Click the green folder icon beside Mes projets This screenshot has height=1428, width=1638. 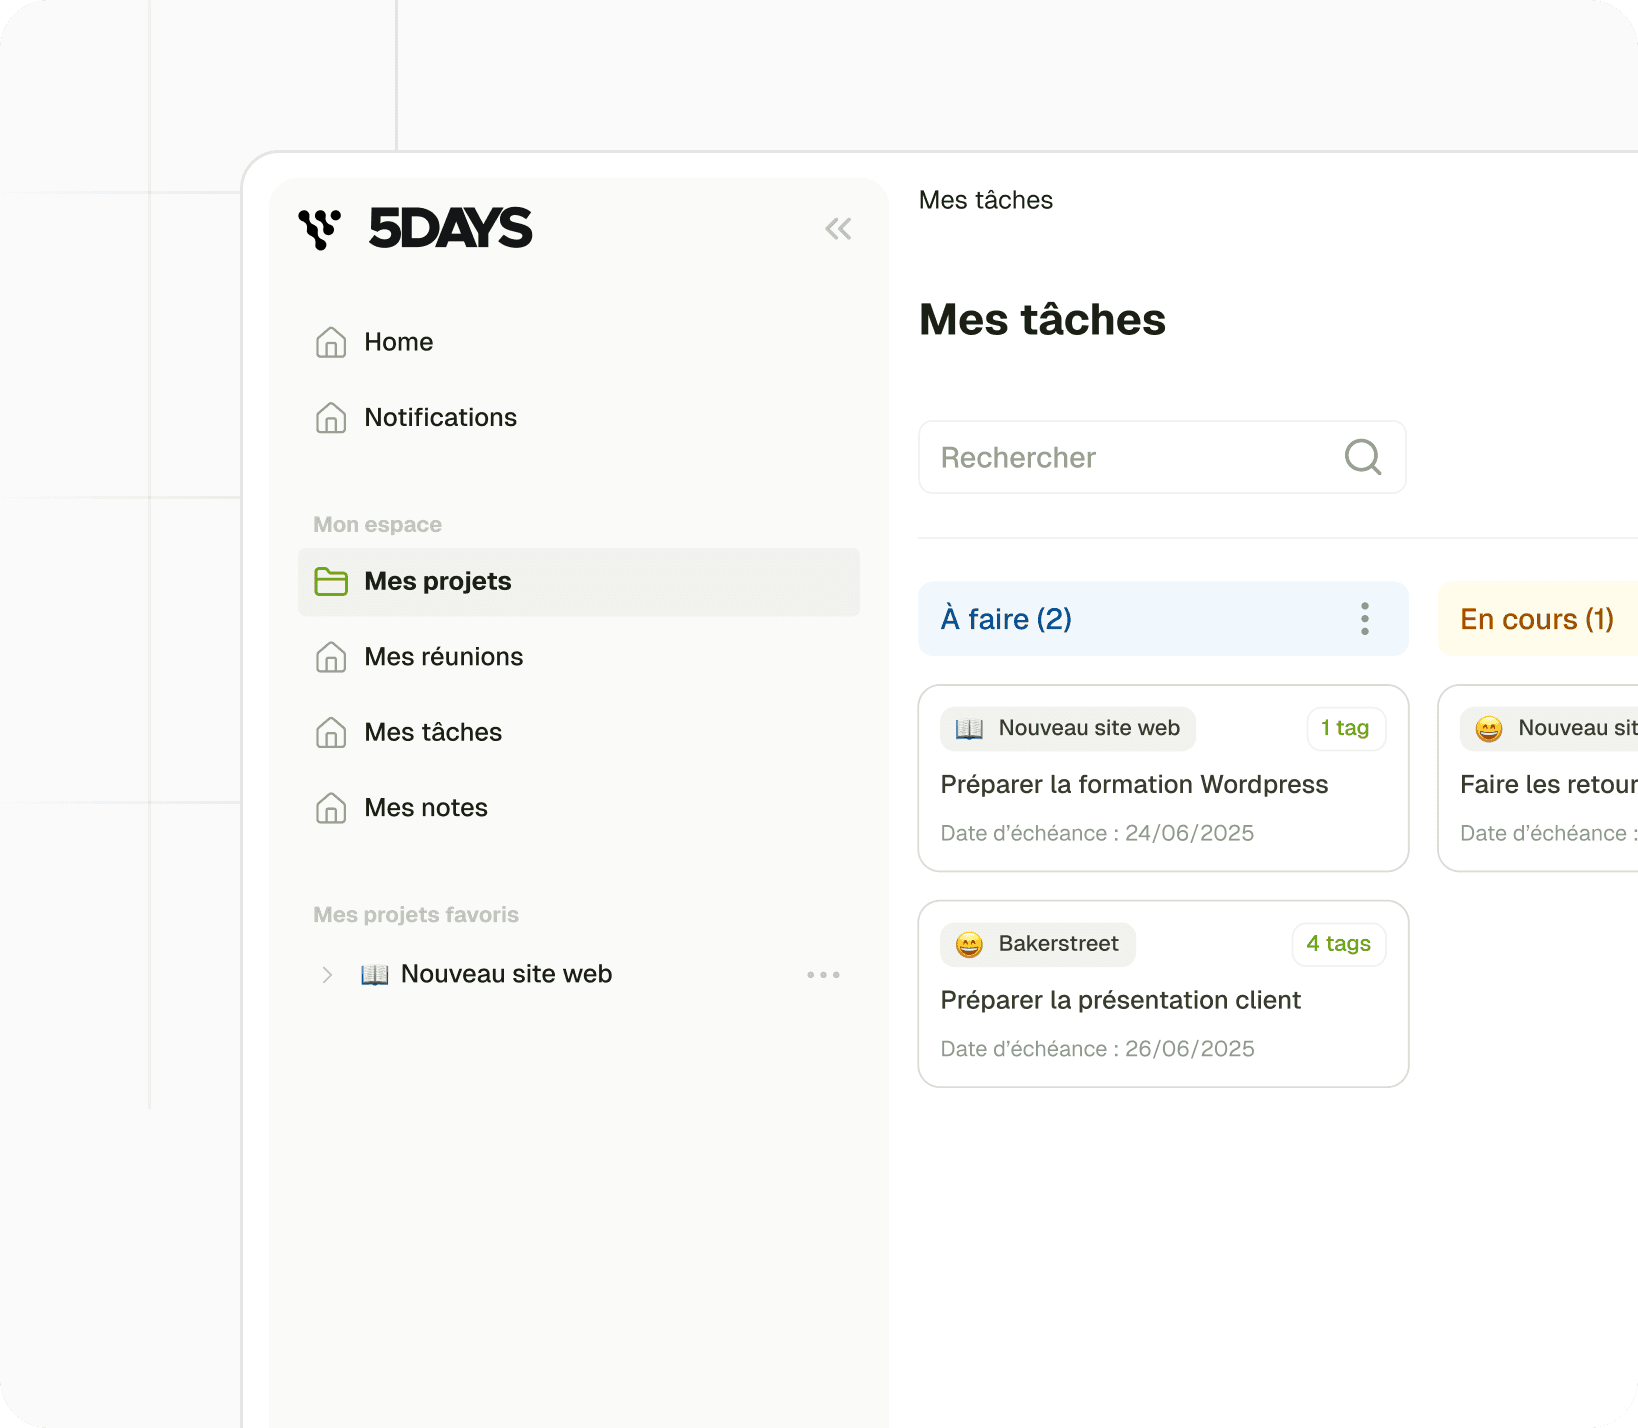tap(331, 581)
